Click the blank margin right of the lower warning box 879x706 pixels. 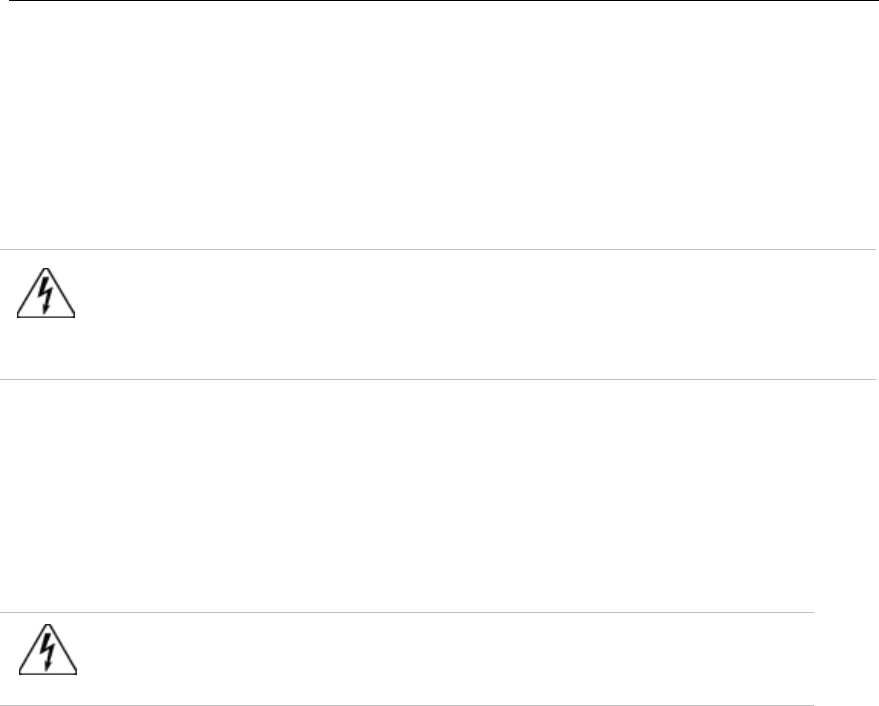(x=846, y=659)
